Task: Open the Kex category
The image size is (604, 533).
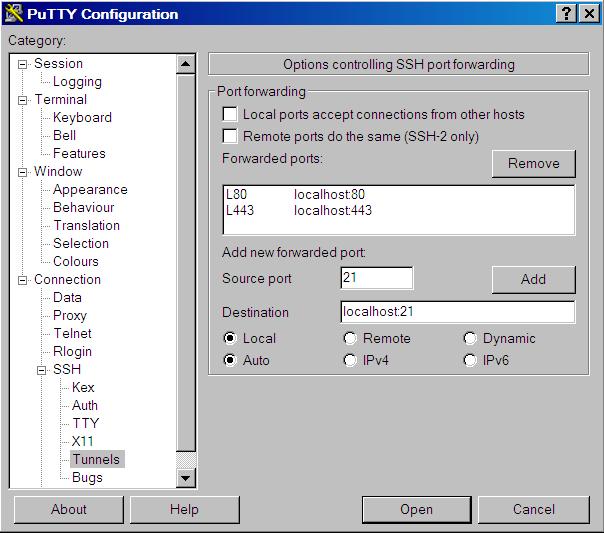Action: (83, 387)
